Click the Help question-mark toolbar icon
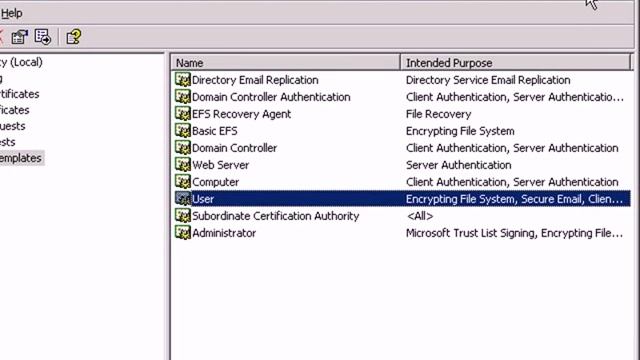This screenshot has height=360, width=640. pyautogui.click(x=74, y=37)
